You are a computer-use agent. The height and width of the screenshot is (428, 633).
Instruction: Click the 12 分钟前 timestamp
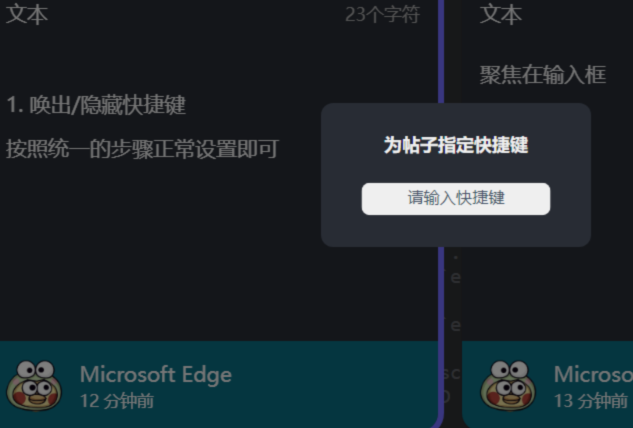(117, 401)
